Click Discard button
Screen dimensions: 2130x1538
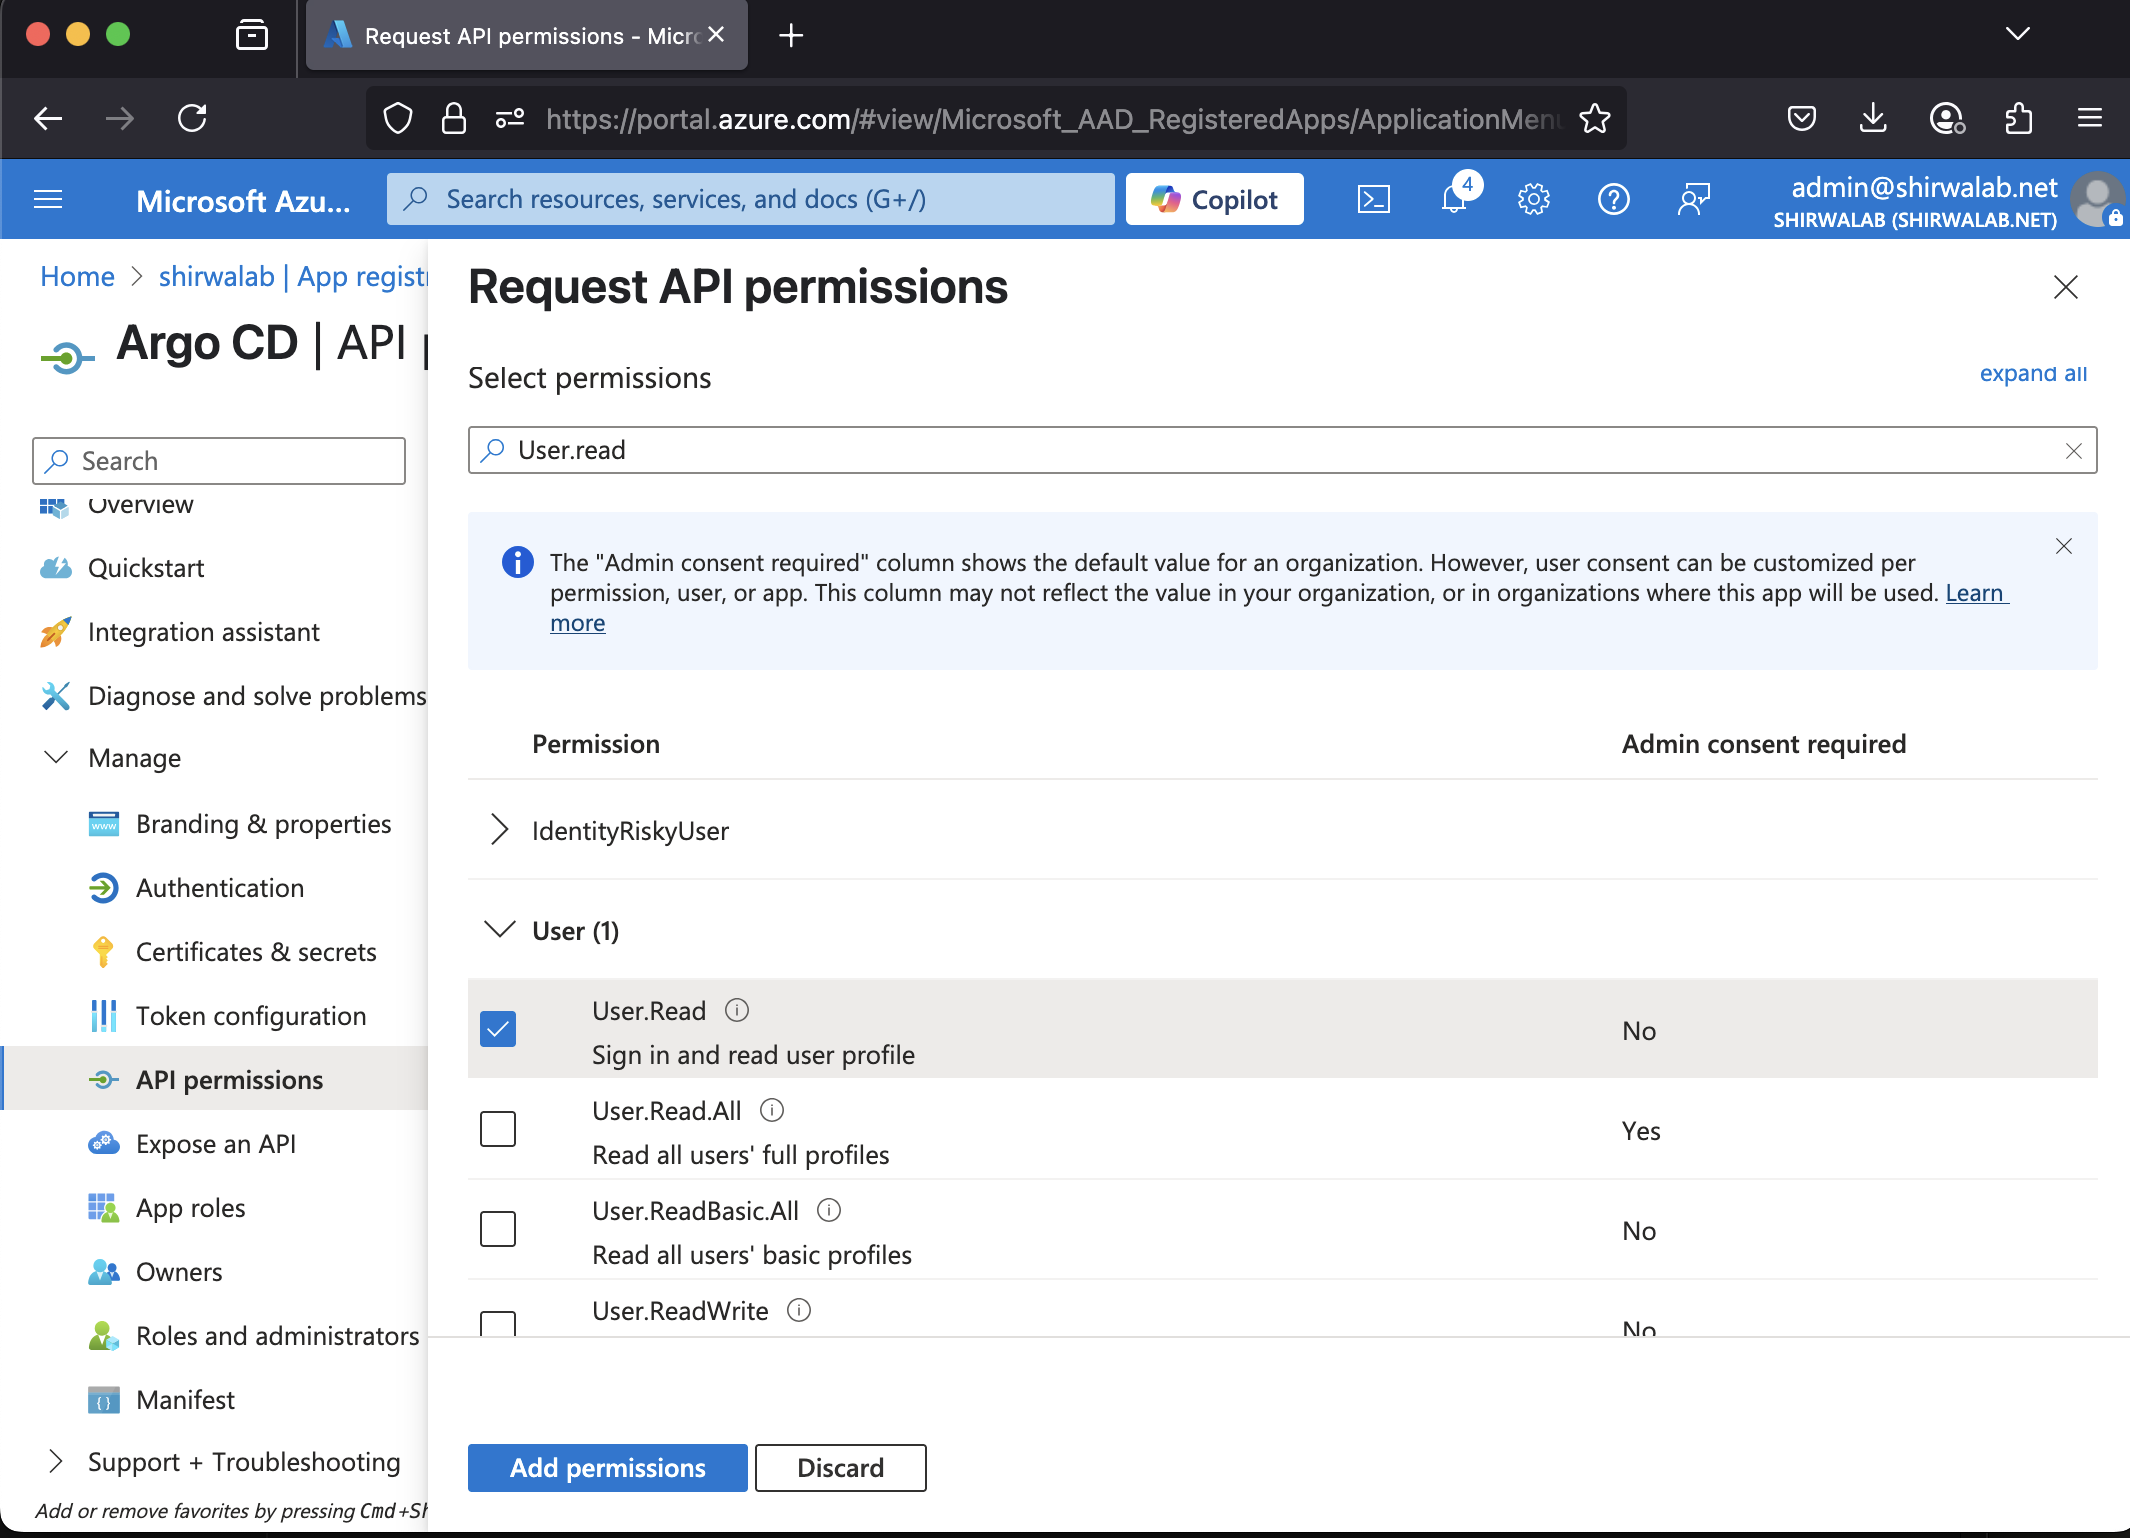841,1468
